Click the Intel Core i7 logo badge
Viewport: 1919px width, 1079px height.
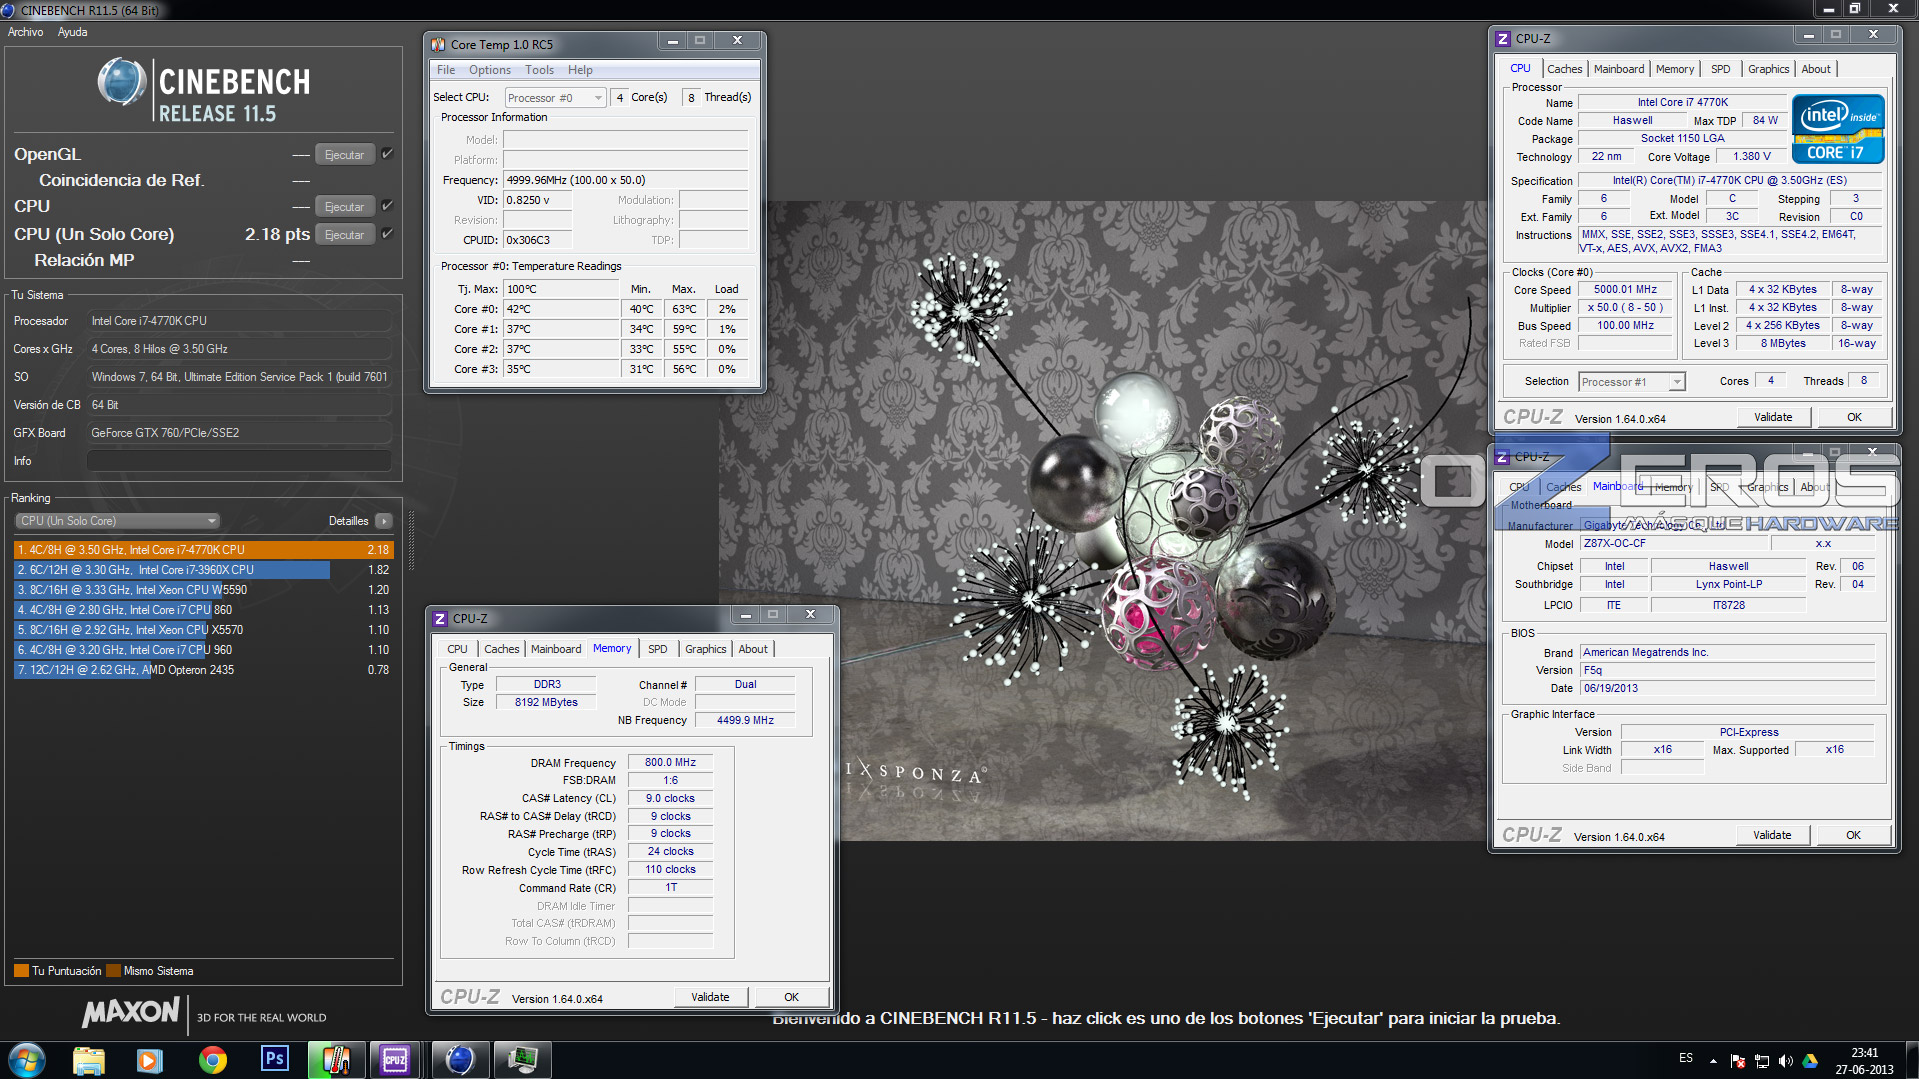point(1838,129)
